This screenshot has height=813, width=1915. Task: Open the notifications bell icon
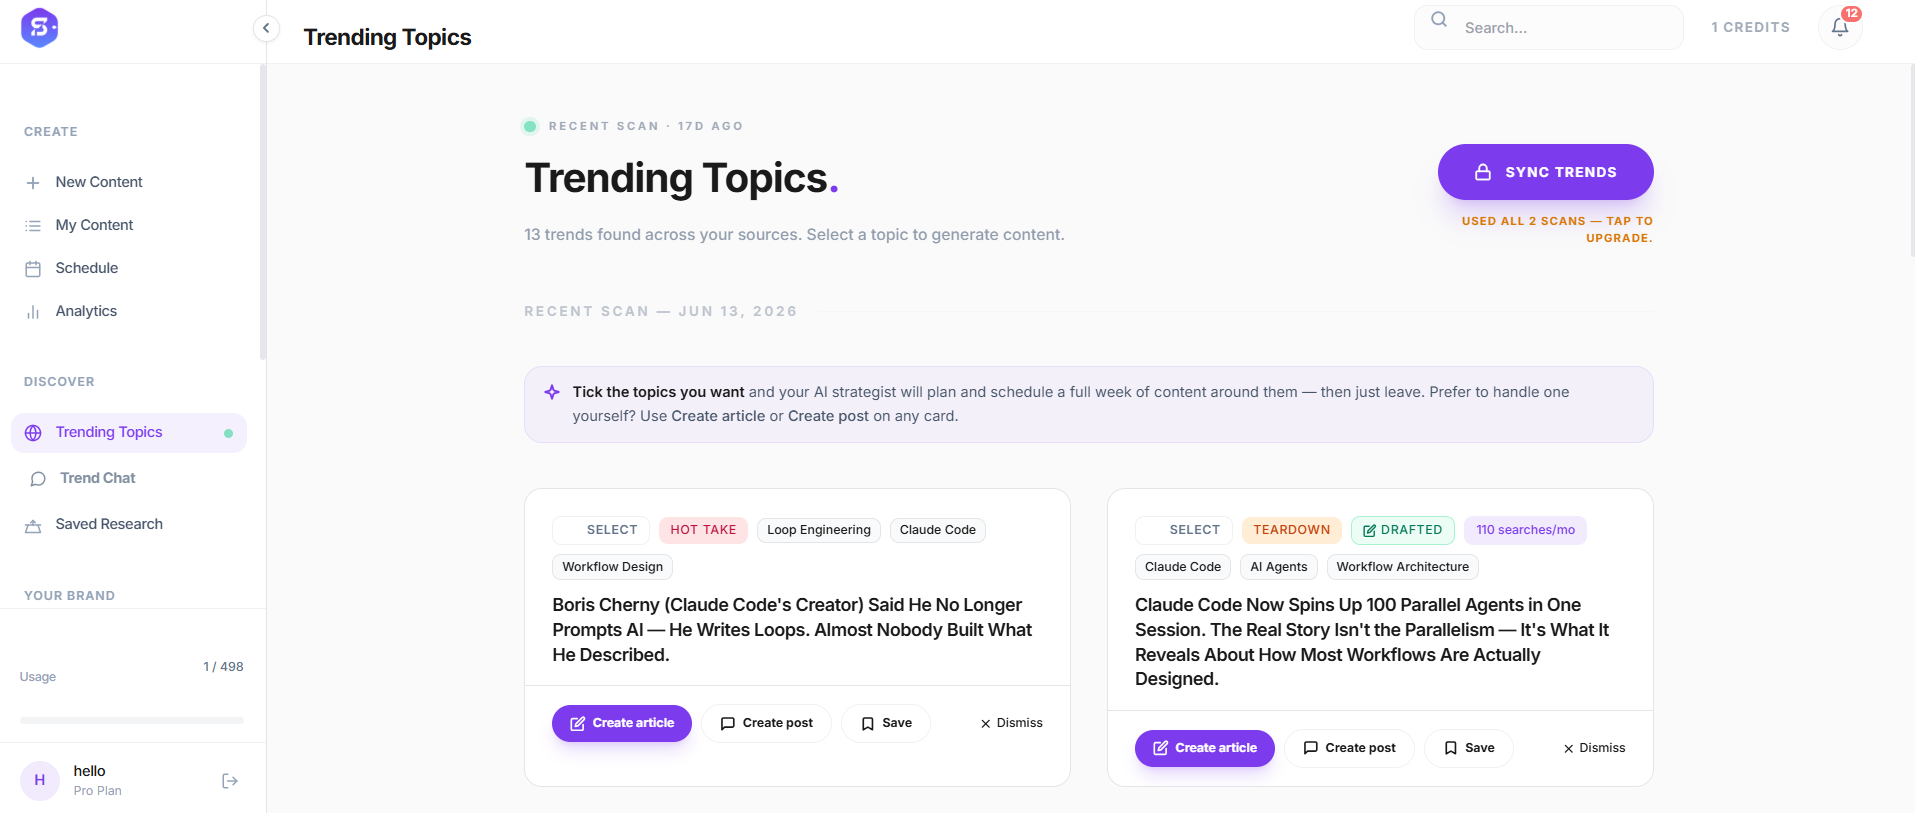[x=1840, y=27]
